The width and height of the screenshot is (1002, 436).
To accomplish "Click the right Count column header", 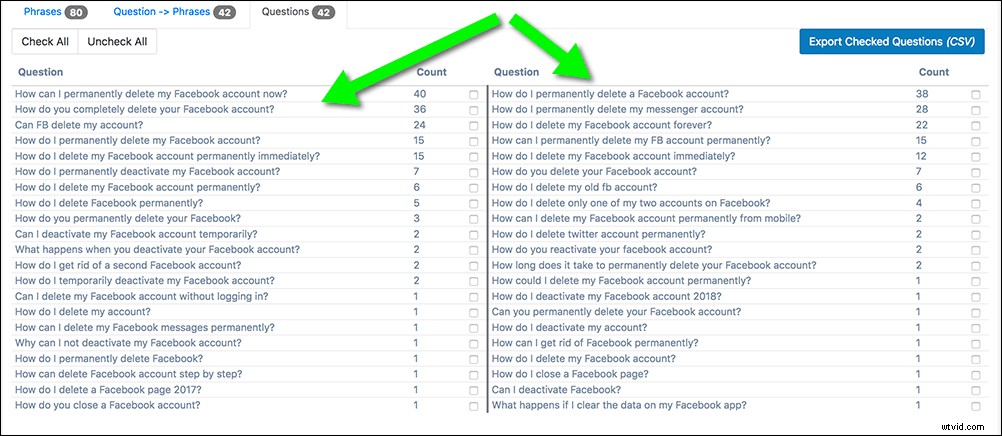I will (934, 72).
